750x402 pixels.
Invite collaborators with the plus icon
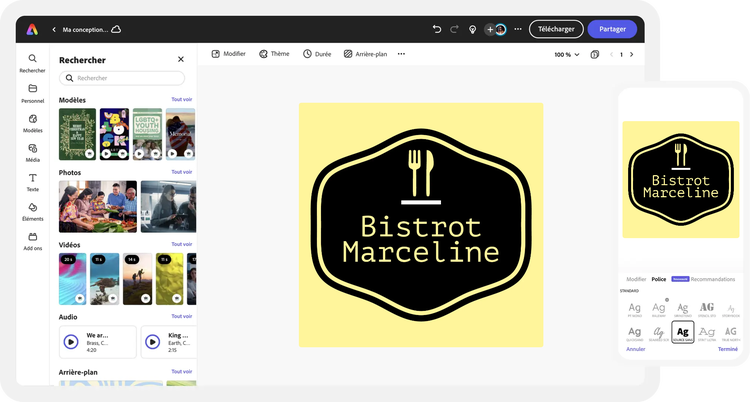[490, 30]
